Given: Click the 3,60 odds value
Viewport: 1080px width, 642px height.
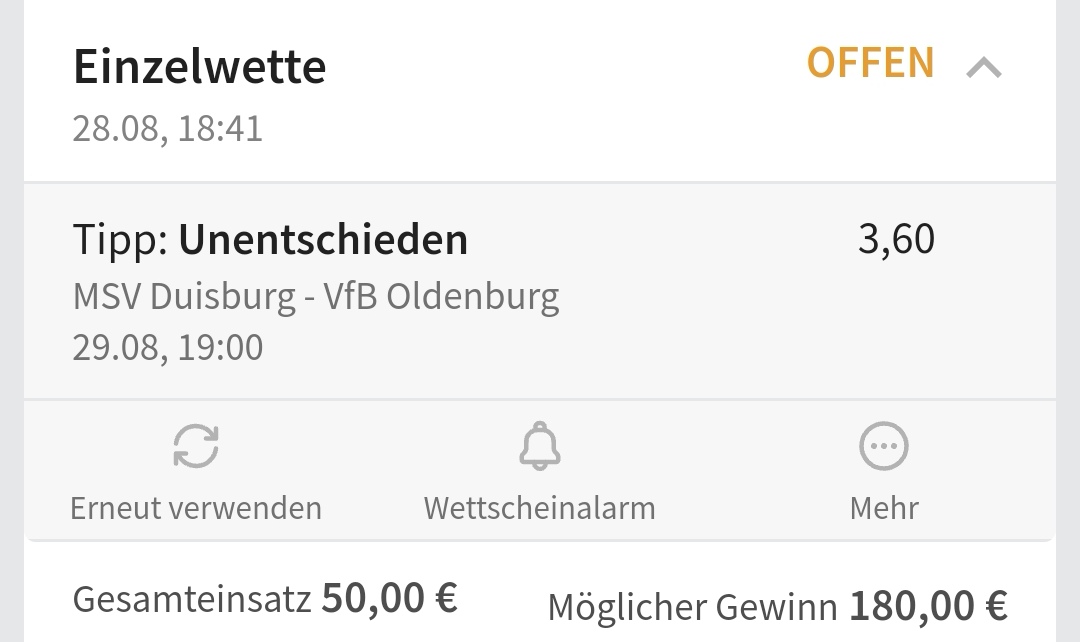Looking at the screenshot, I should pos(896,240).
